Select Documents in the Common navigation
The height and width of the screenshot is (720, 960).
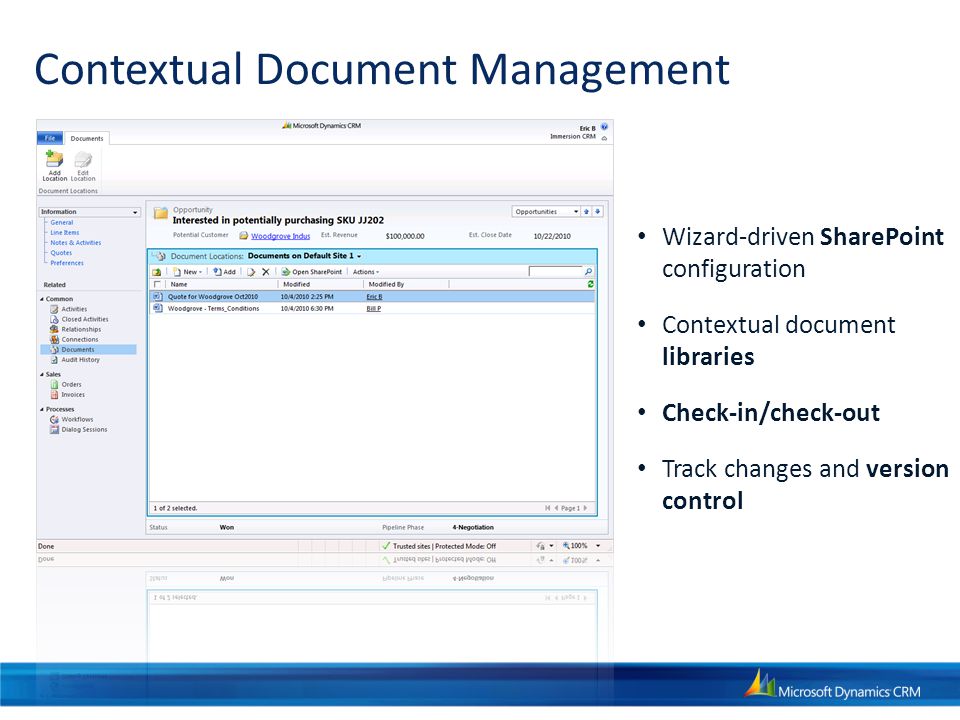(88, 350)
